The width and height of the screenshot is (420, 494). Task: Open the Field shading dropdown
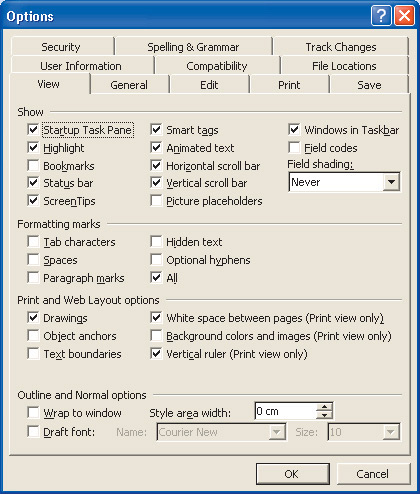[391, 182]
